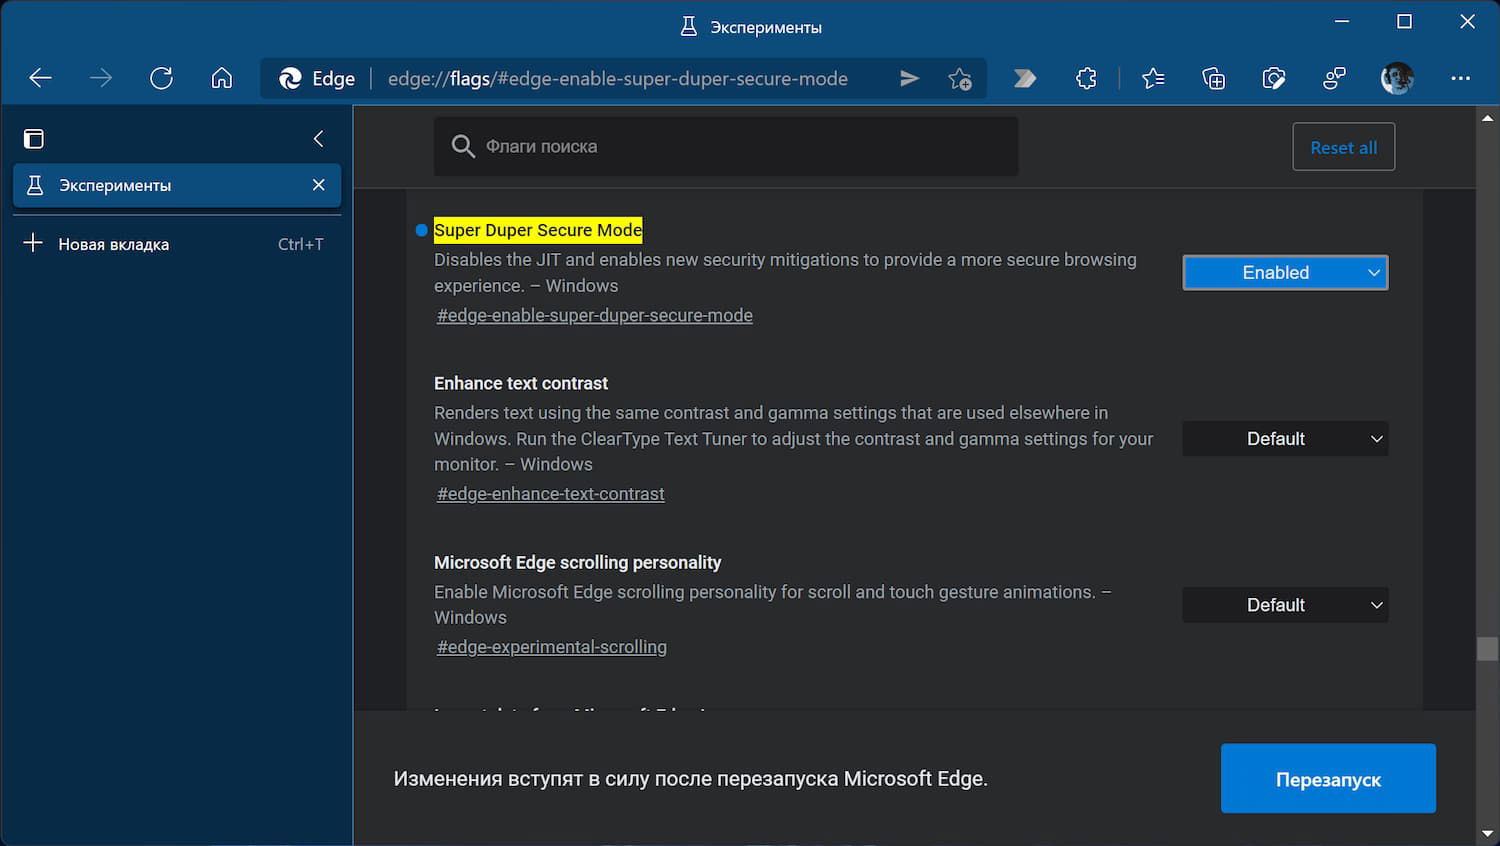Viewport: 1500px width, 846px height.
Task: Click the scrollbar down arrow
Action: pyautogui.click(x=1487, y=833)
